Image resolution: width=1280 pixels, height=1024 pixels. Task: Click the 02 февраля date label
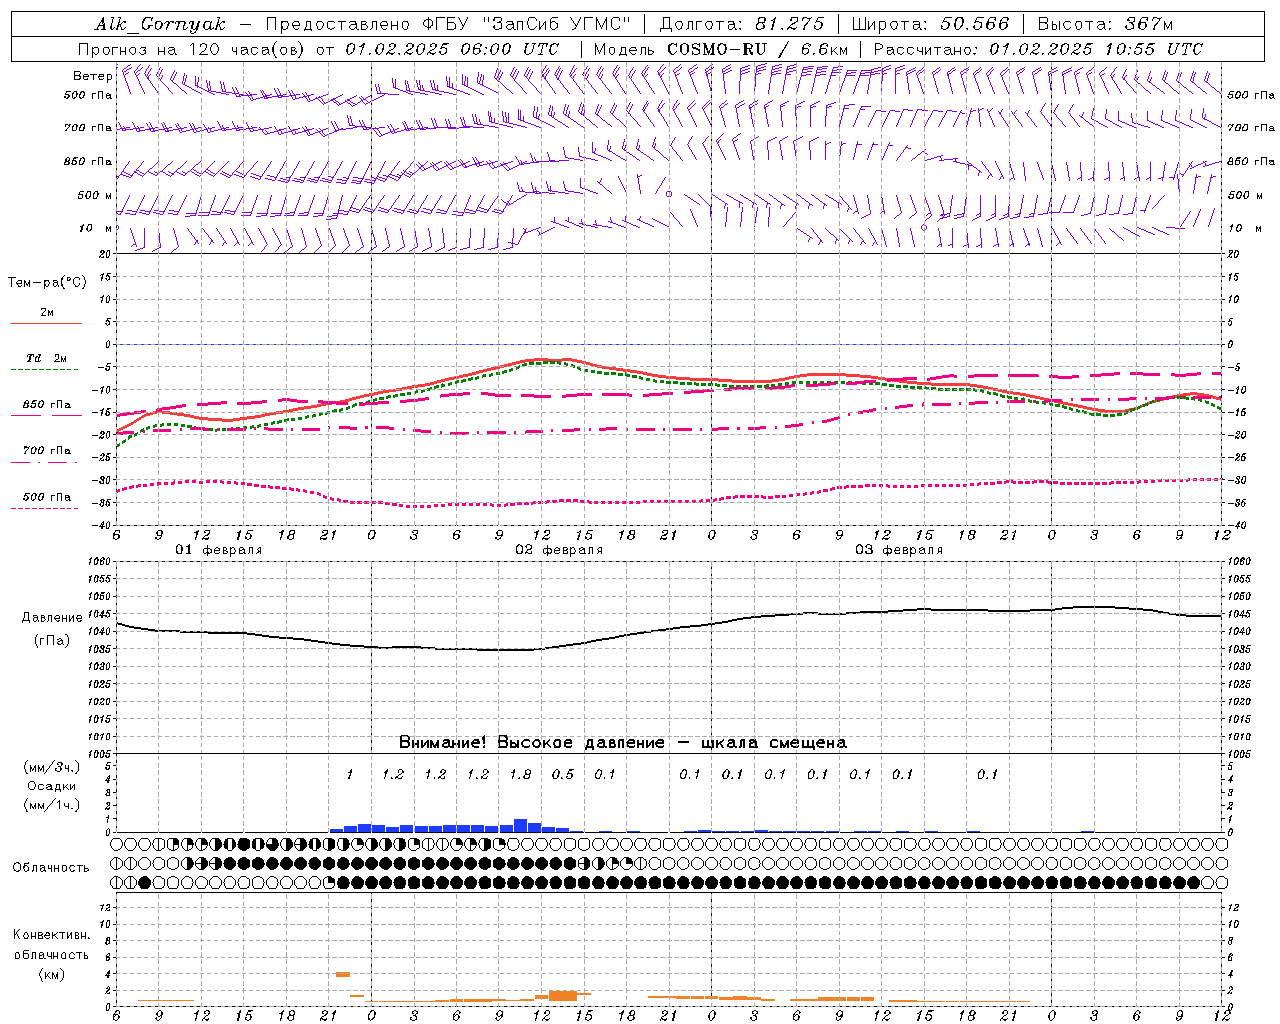(x=559, y=550)
